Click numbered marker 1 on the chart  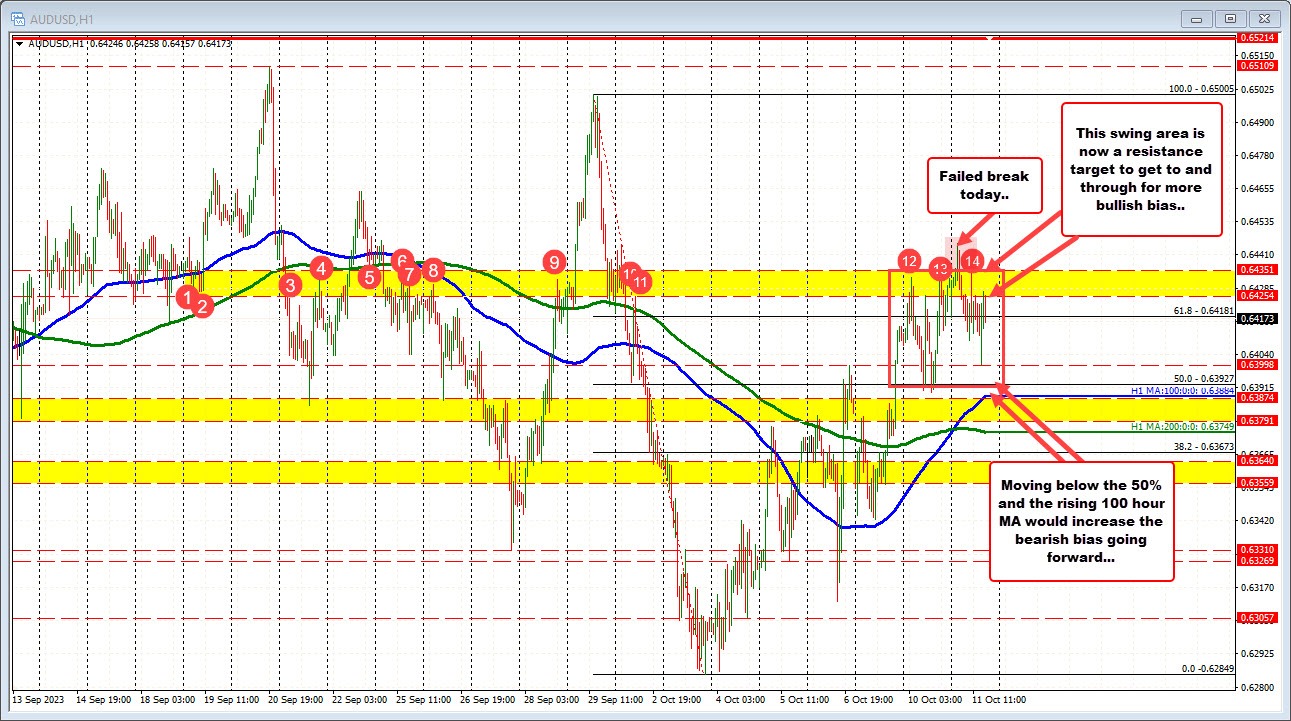(x=186, y=298)
